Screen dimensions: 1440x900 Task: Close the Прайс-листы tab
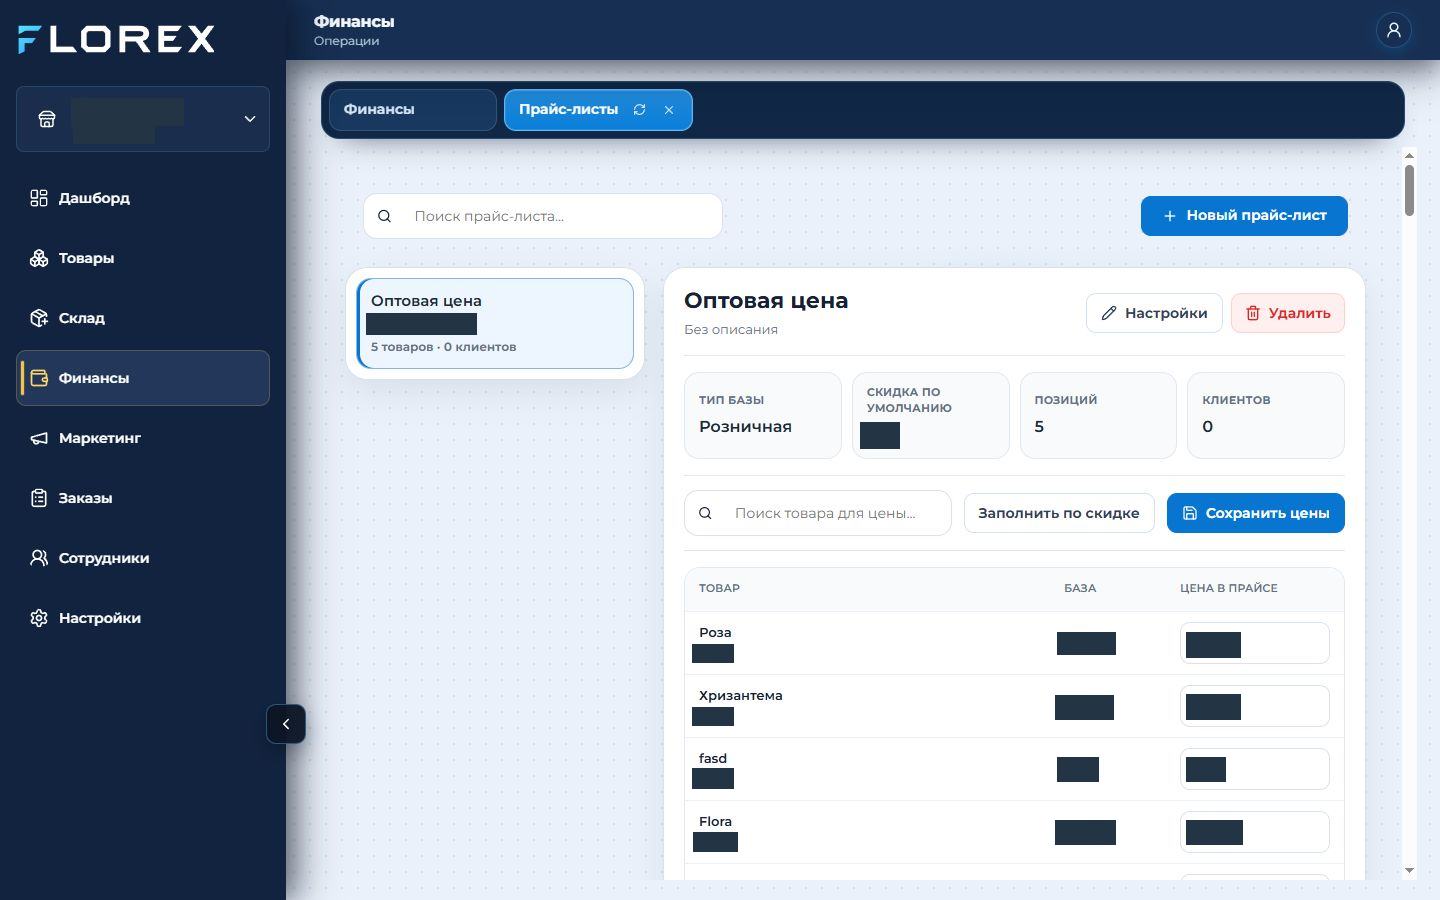(669, 110)
